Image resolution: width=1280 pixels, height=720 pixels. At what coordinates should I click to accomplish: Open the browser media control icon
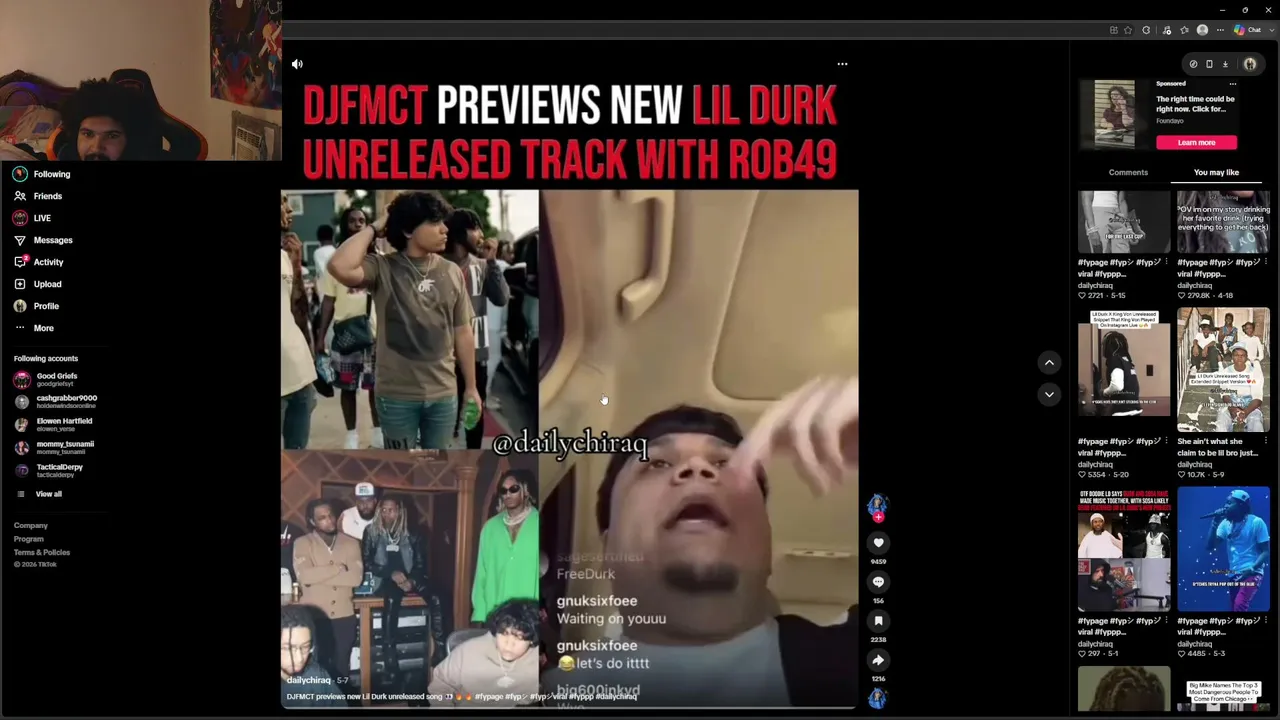coord(1167,30)
